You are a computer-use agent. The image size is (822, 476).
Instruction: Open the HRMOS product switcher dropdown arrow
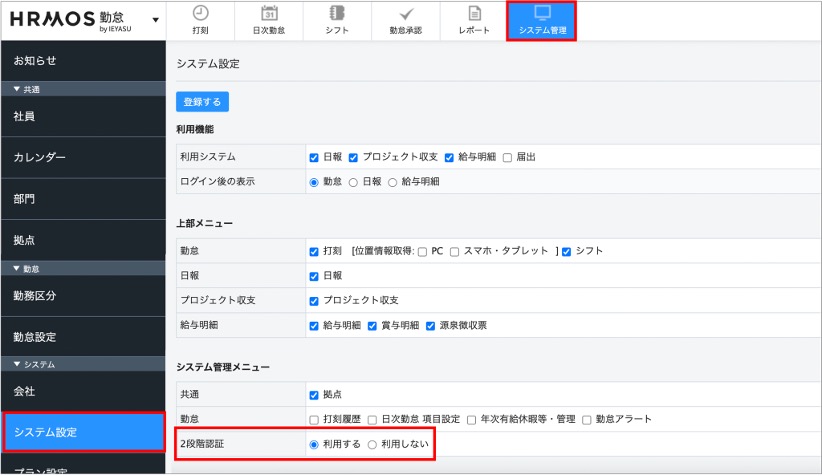(x=155, y=21)
